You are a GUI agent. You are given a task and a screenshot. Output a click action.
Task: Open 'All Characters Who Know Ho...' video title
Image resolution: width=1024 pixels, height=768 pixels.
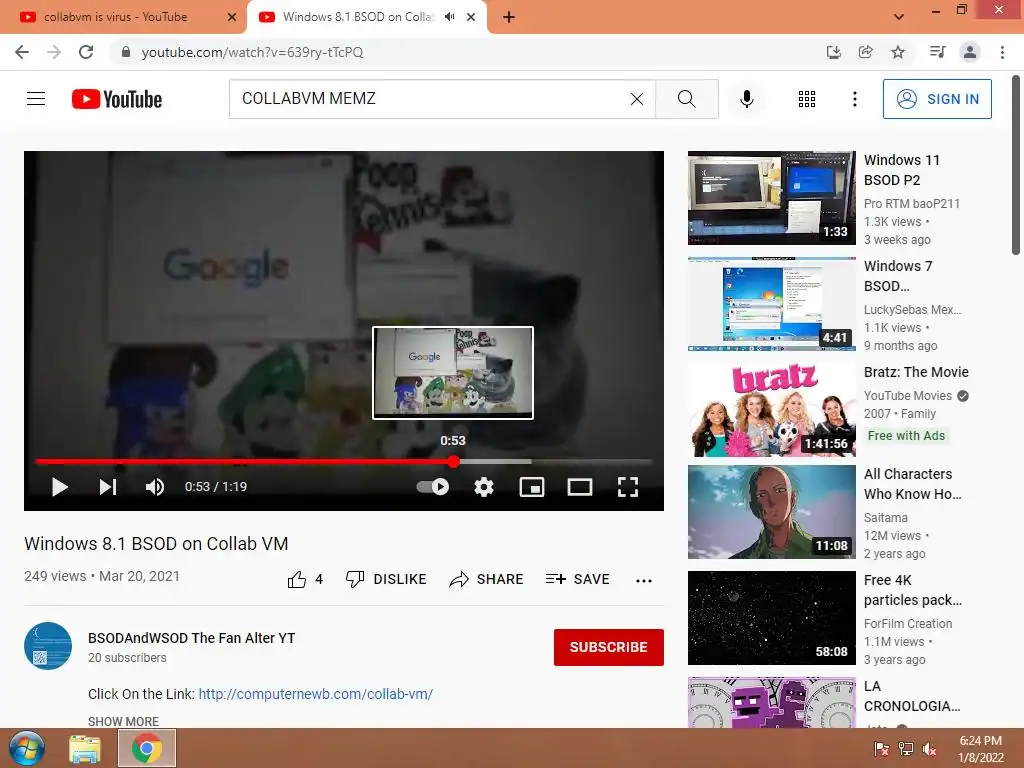coord(912,484)
